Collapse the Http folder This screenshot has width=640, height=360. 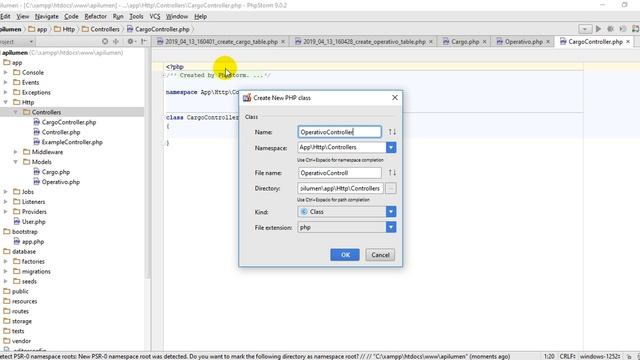click(x=6, y=102)
